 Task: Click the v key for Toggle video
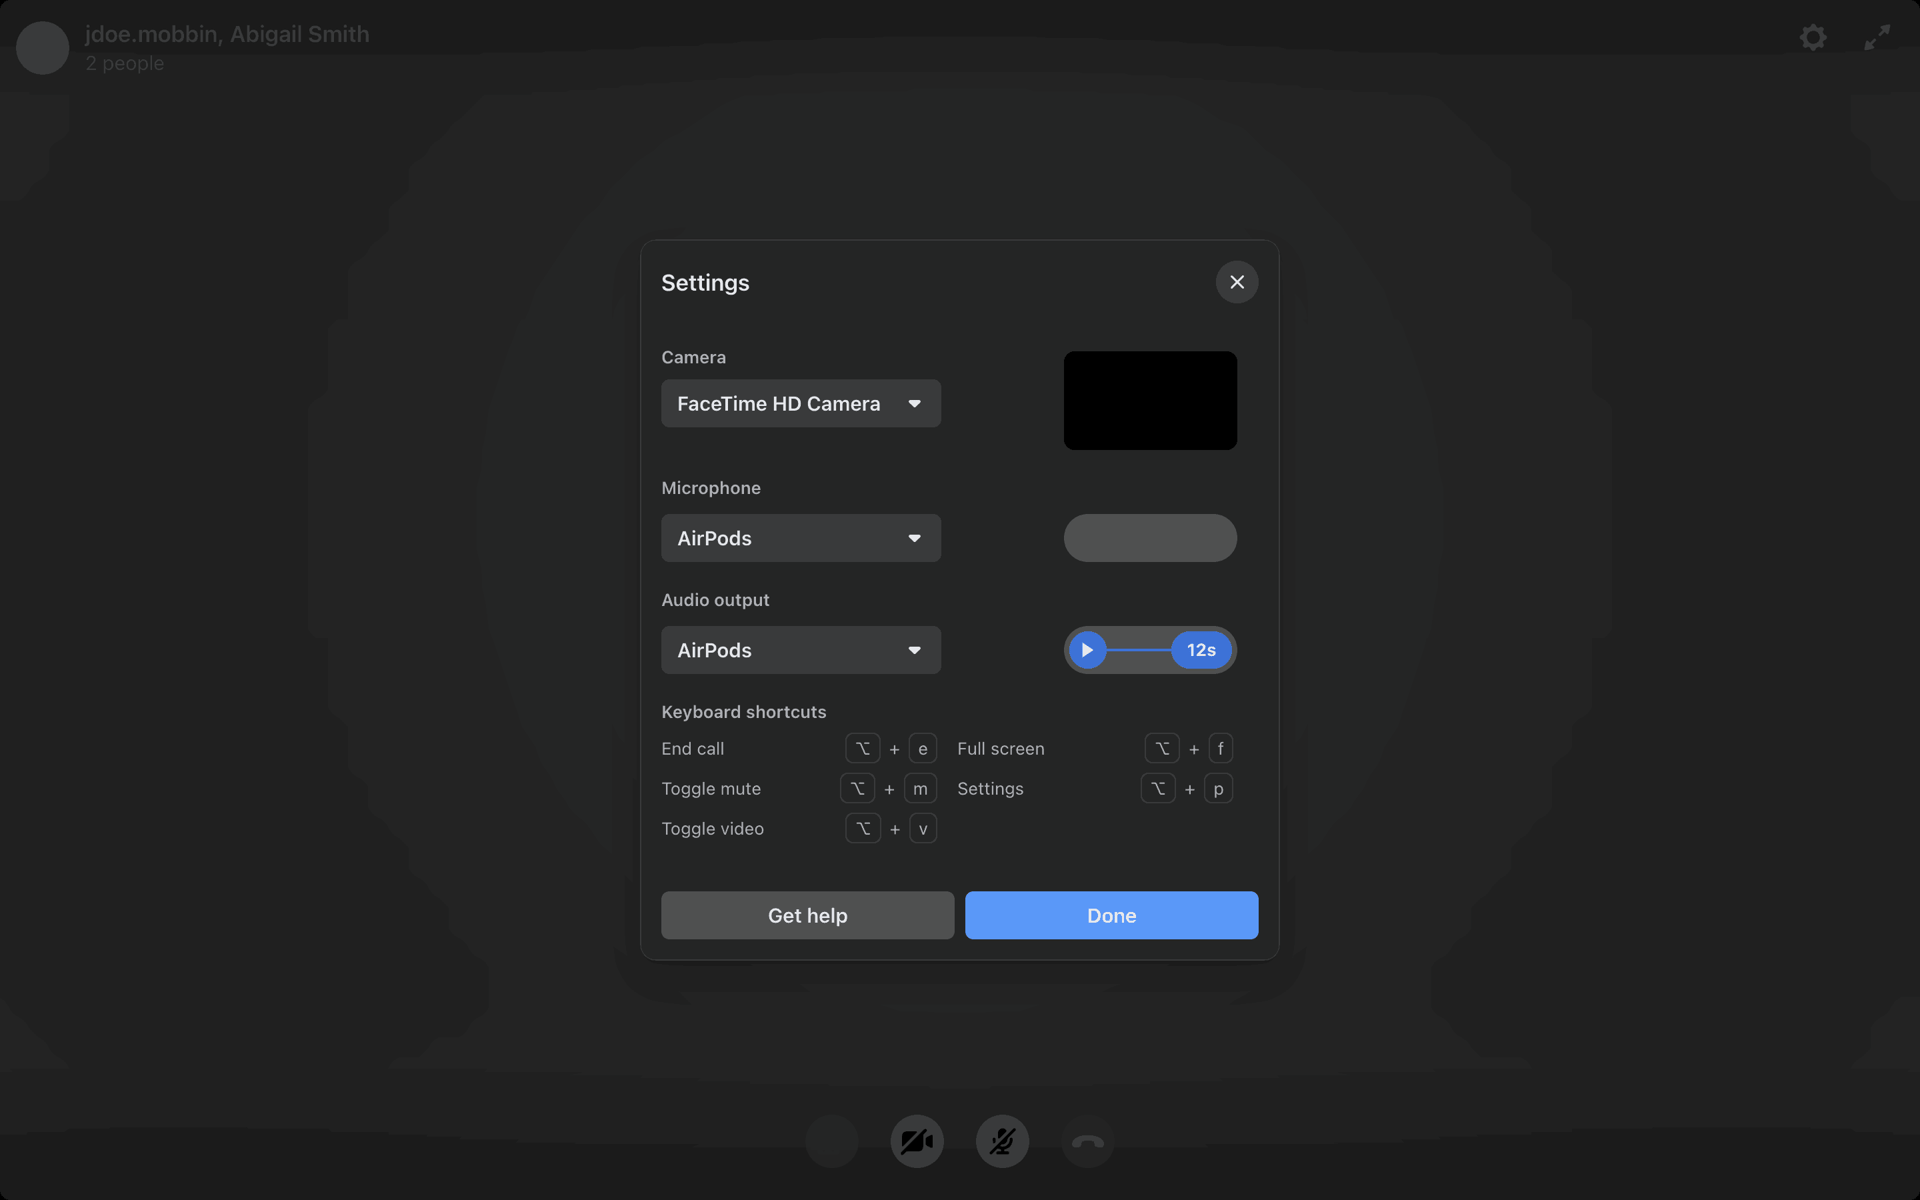tap(923, 828)
